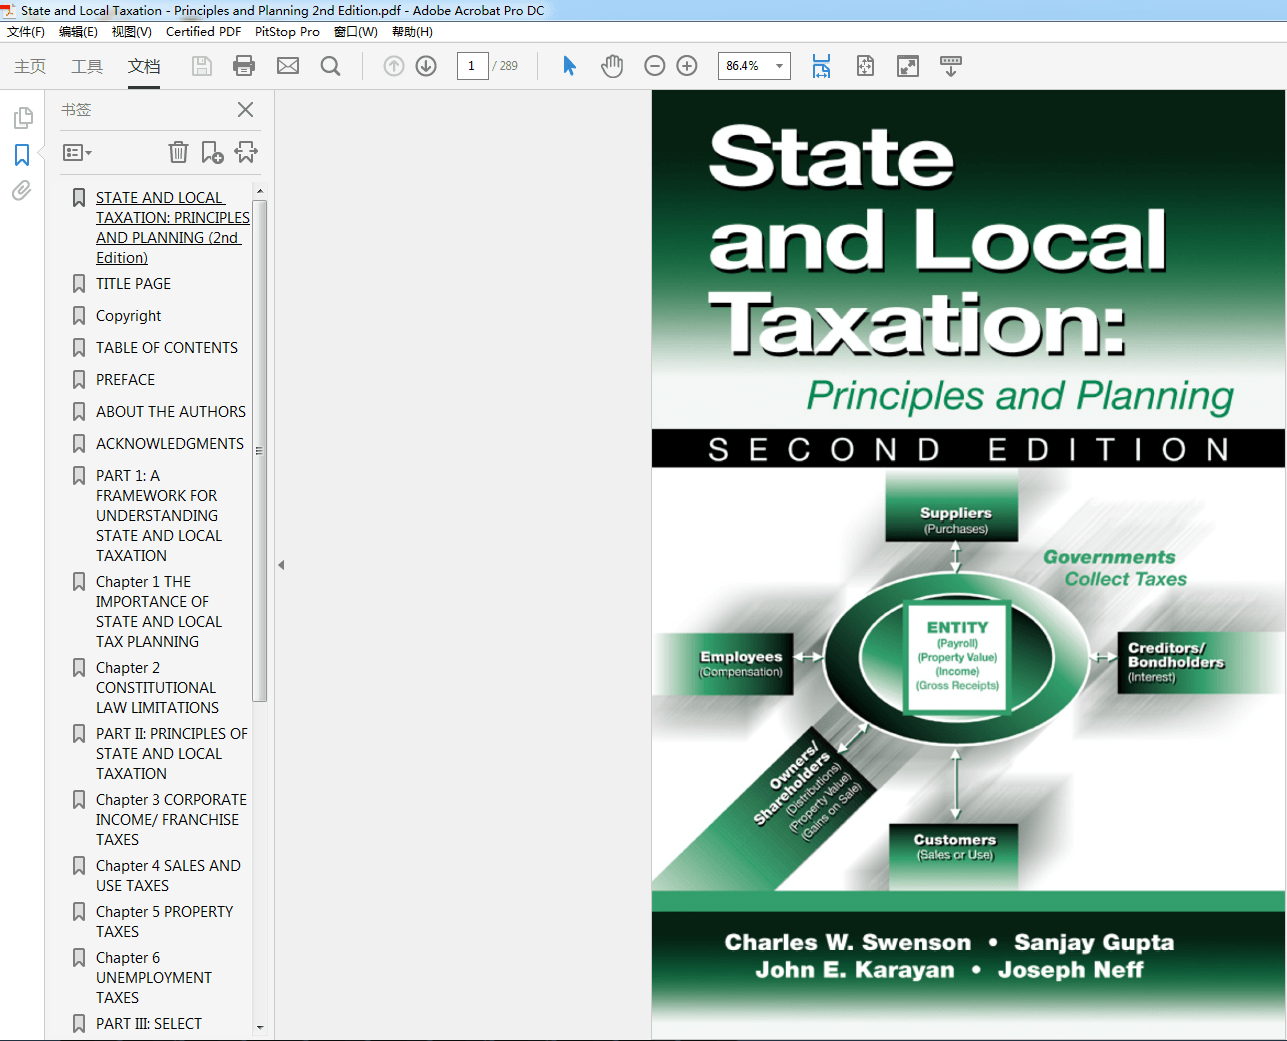Image resolution: width=1287 pixels, height=1041 pixels.
Task: Go to ACKNOWLEDGMENTS bookmark
Action: 170,444
